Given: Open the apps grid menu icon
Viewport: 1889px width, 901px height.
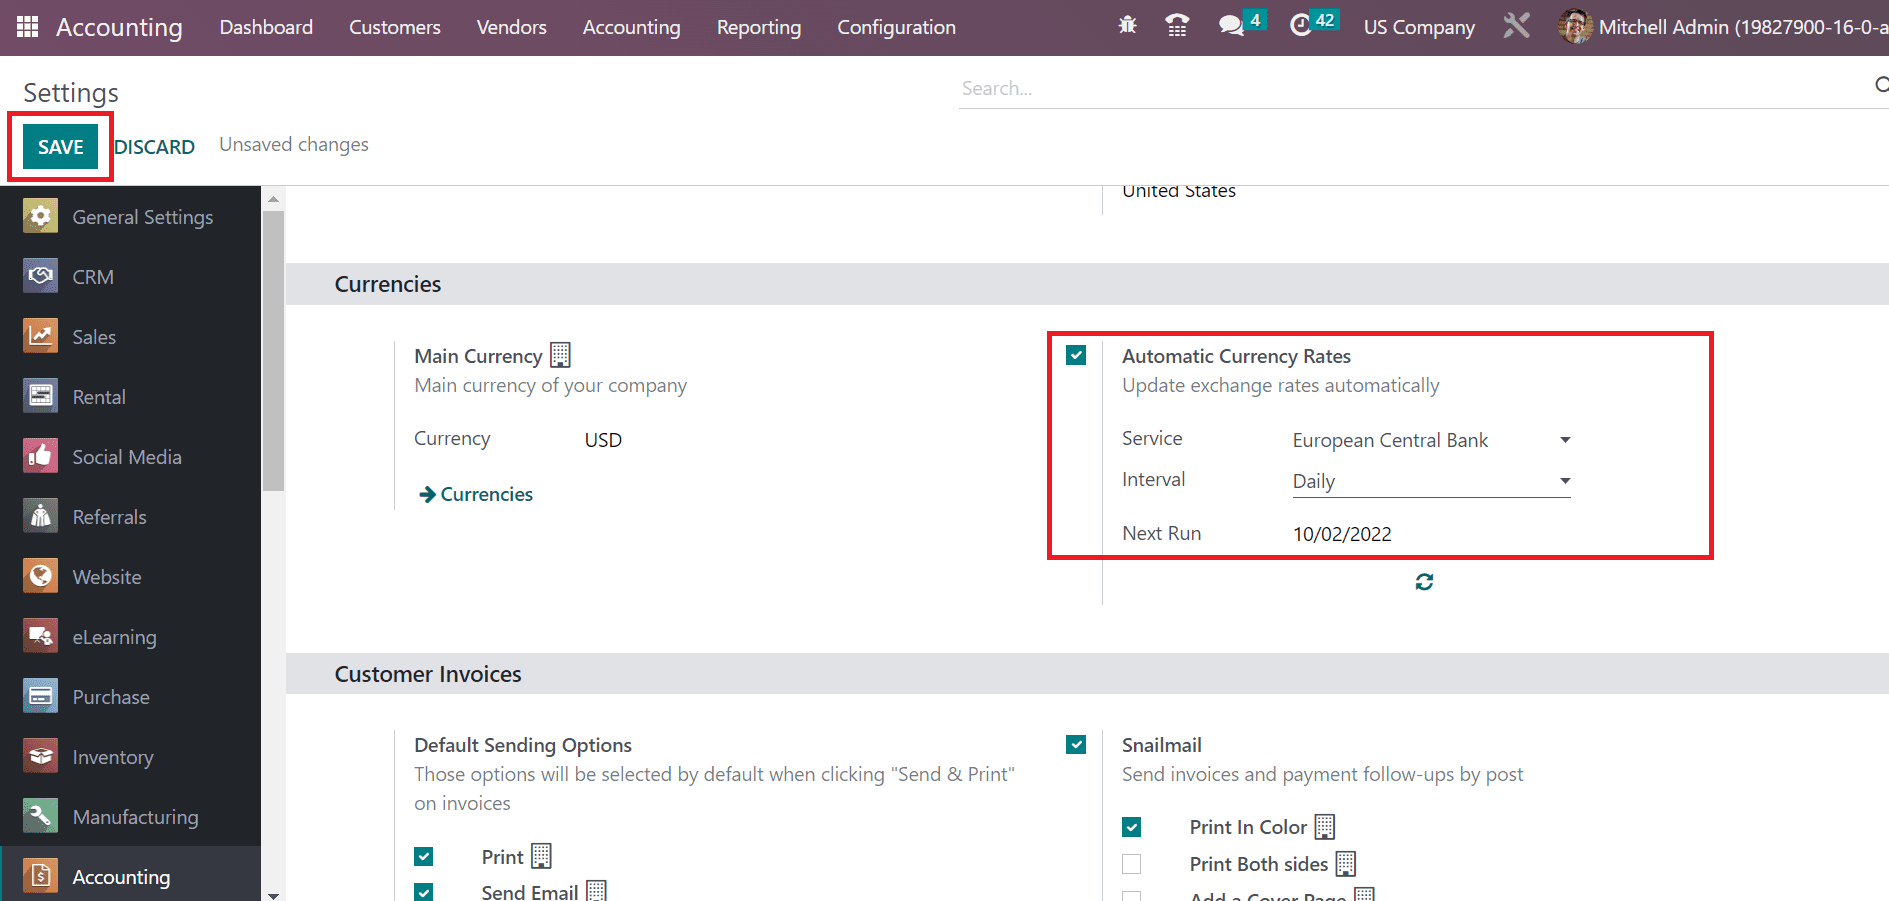Looking at the screenshot, I should tap(28, 27).
